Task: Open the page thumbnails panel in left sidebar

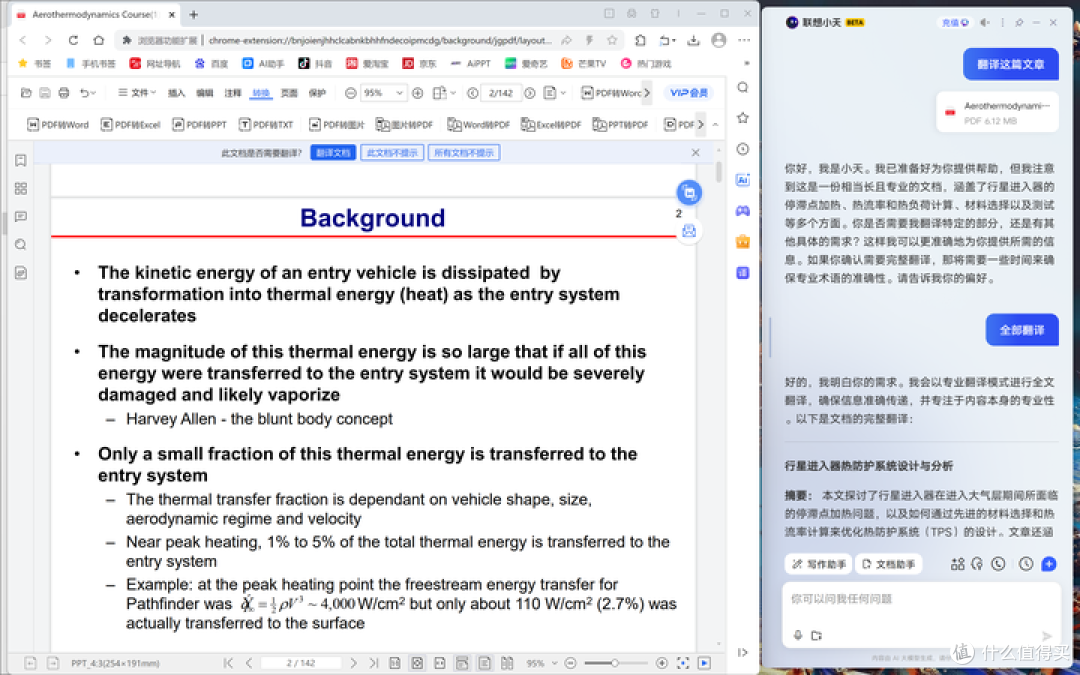Action: click(21, 189)
